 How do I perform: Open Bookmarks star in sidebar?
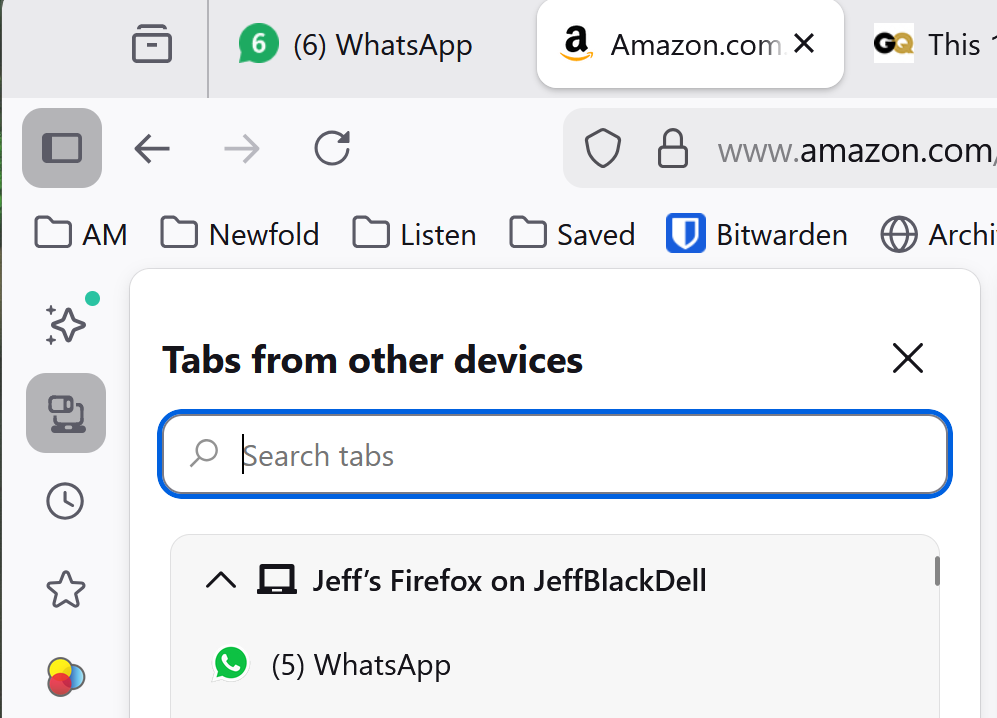(x=66, y=590)
